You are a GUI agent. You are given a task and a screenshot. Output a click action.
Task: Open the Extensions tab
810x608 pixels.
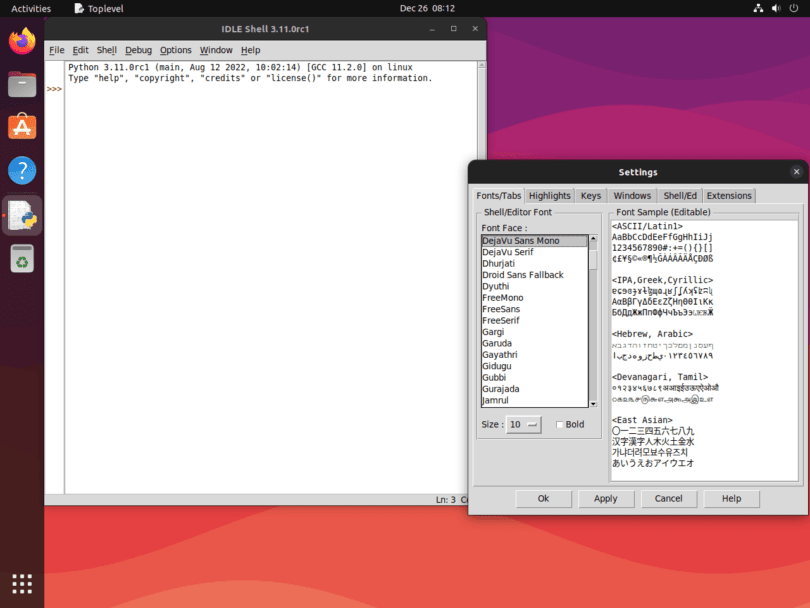729,196
